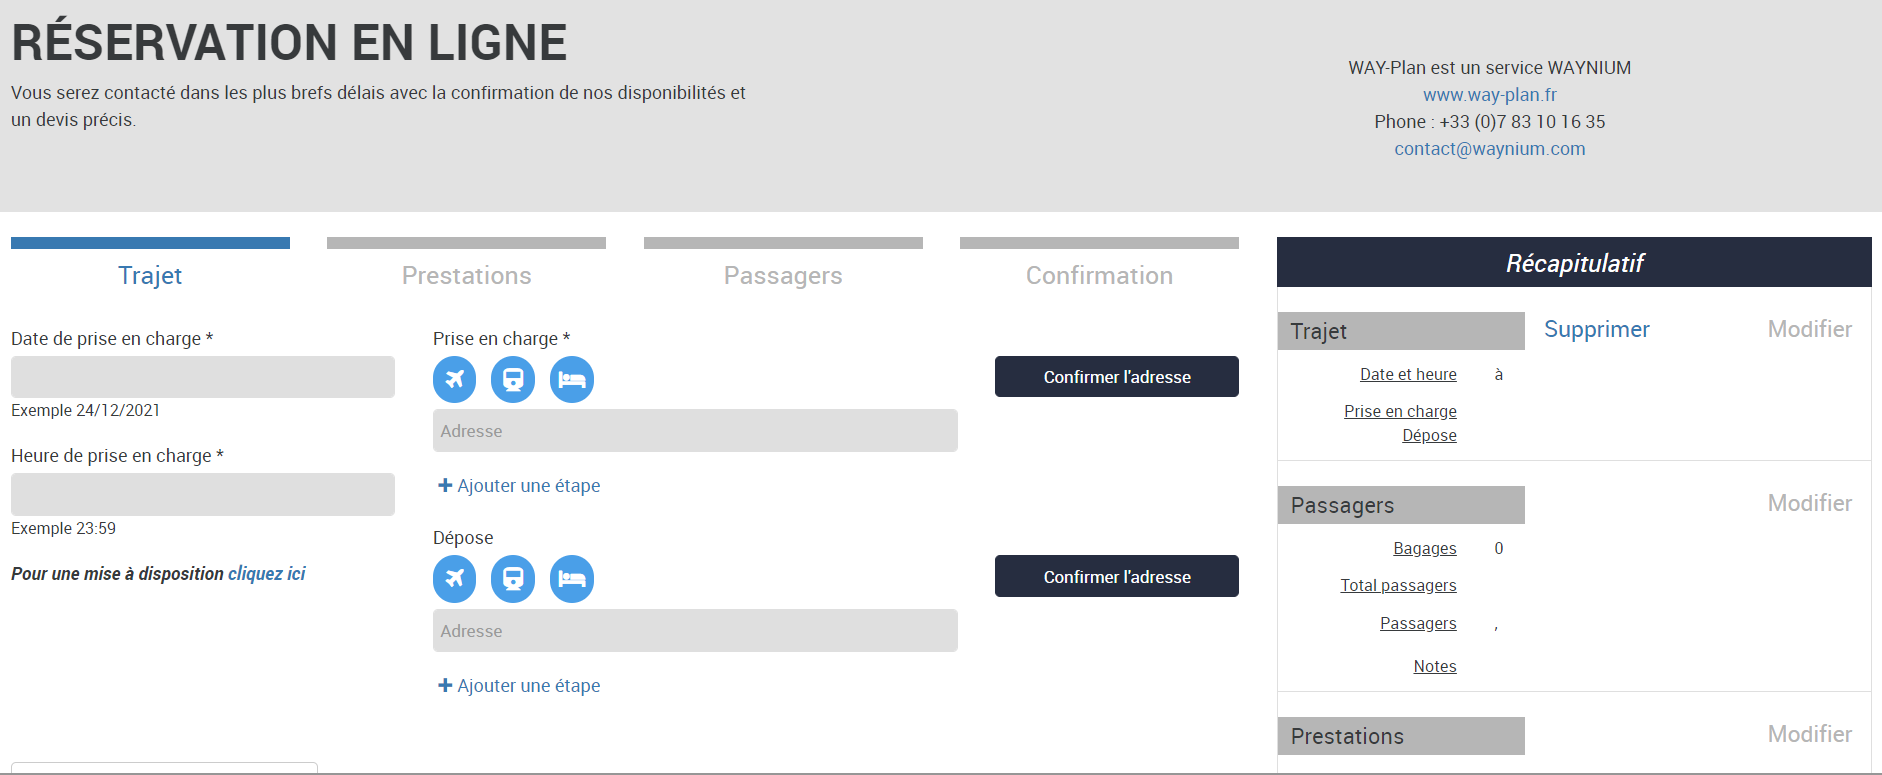Click the pickup date input field
This screenshot has width=1882, height=775.
(203, 377)
